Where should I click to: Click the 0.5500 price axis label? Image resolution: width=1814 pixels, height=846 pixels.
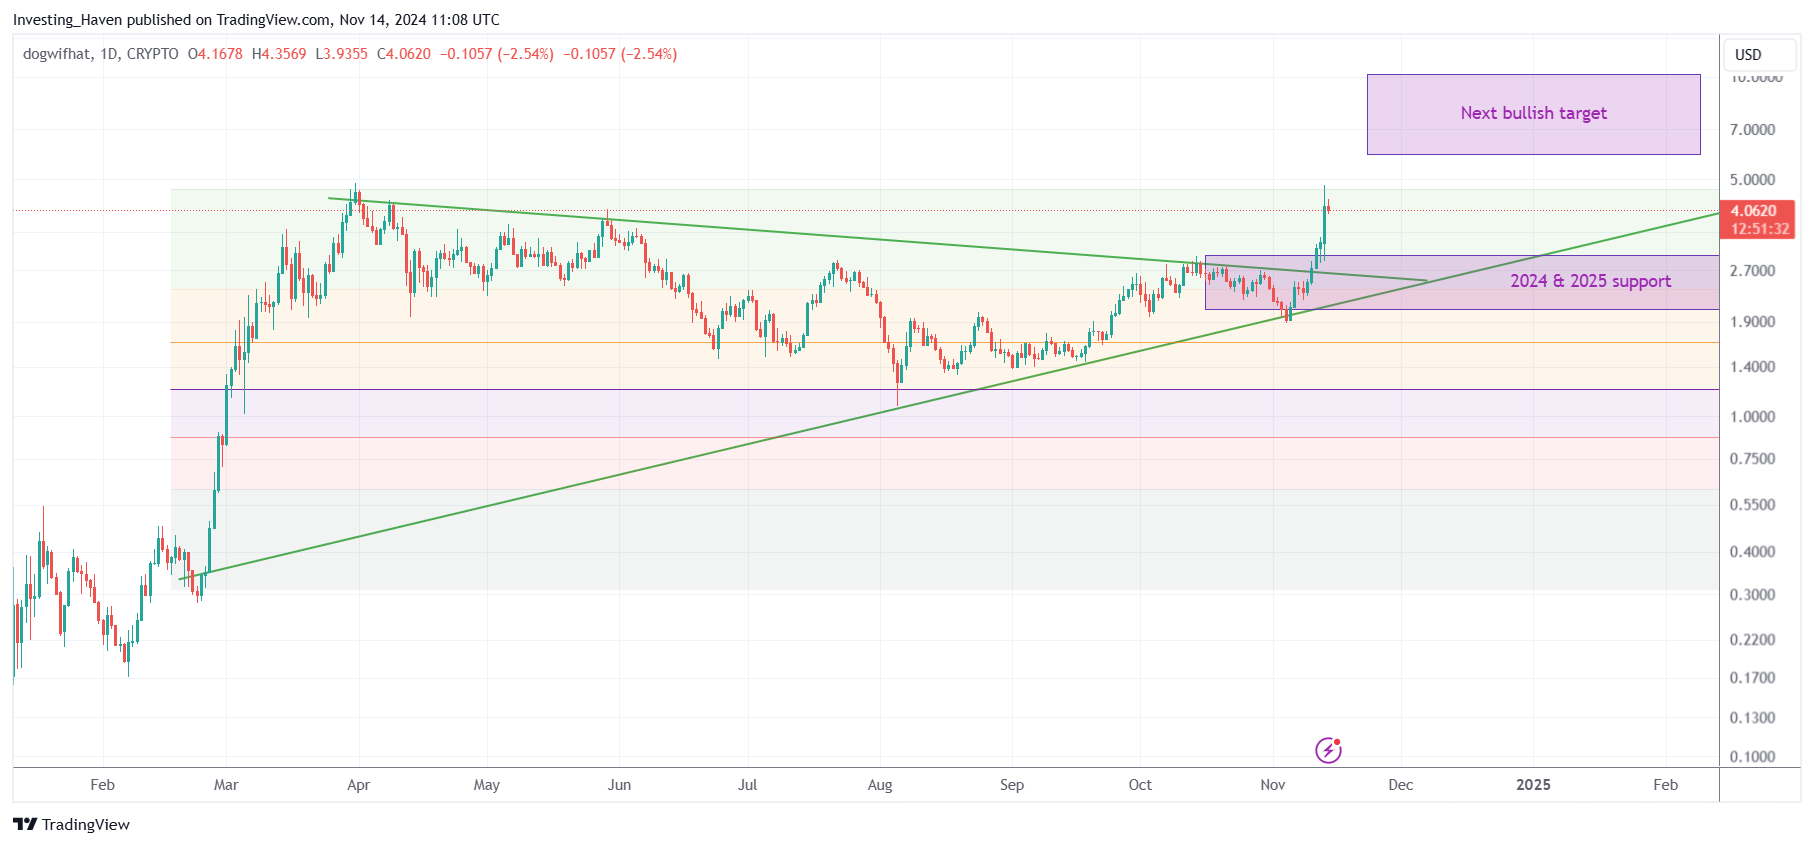tap(1752, 505)
